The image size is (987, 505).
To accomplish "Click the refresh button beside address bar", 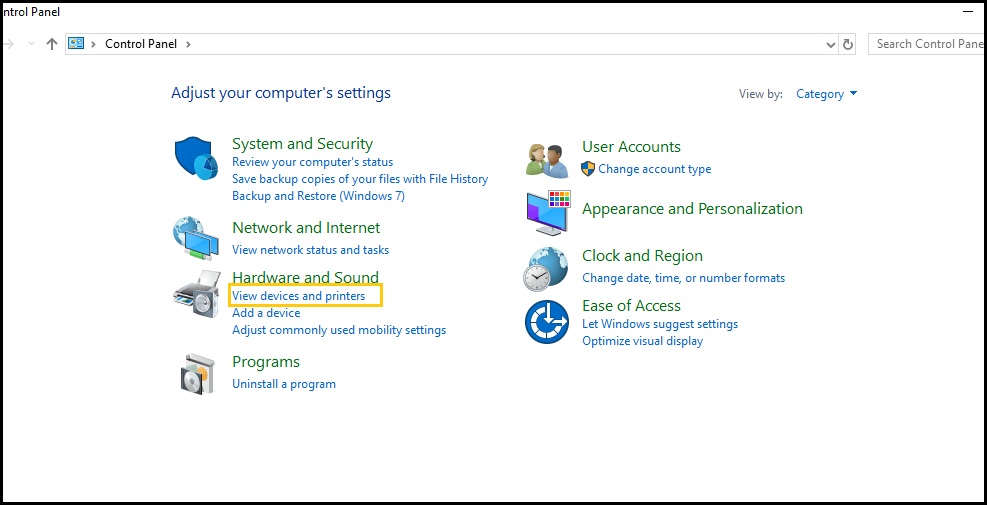I will tap(848, 44).
